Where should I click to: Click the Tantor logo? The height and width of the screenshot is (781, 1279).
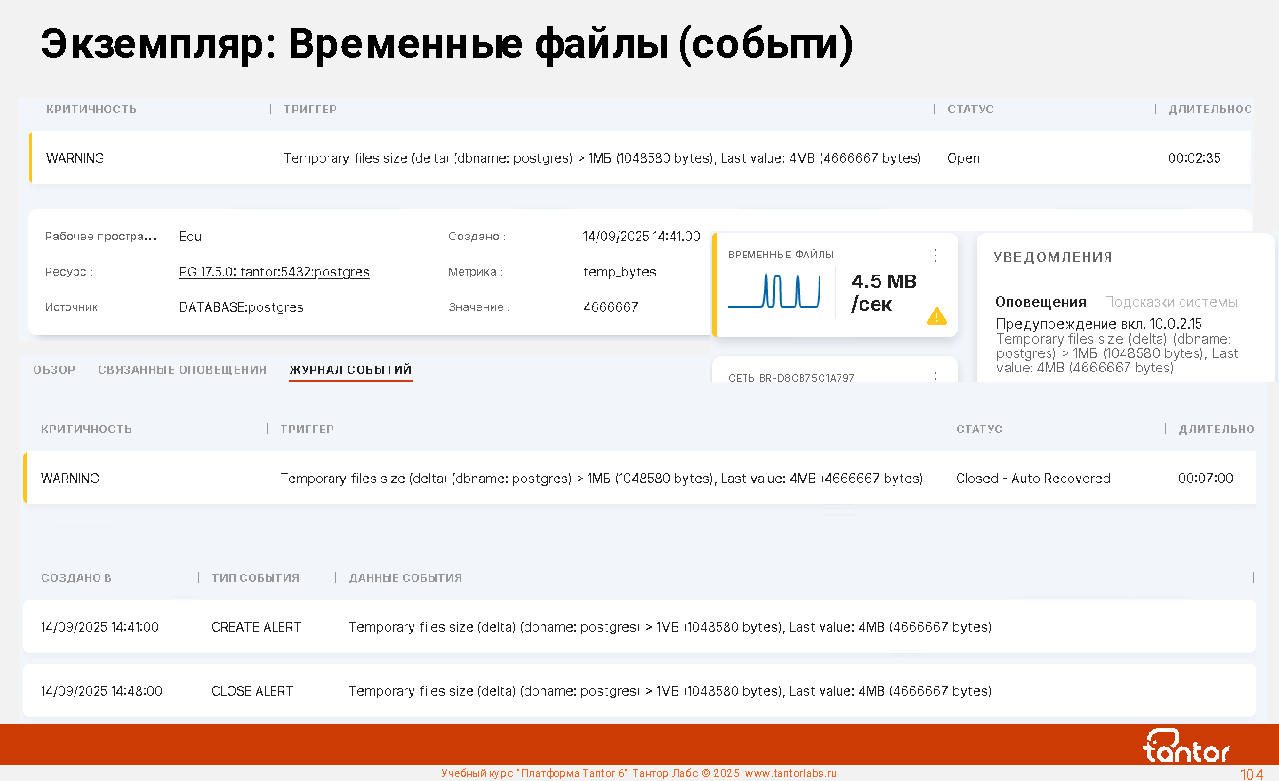[x=1186, y=746]
